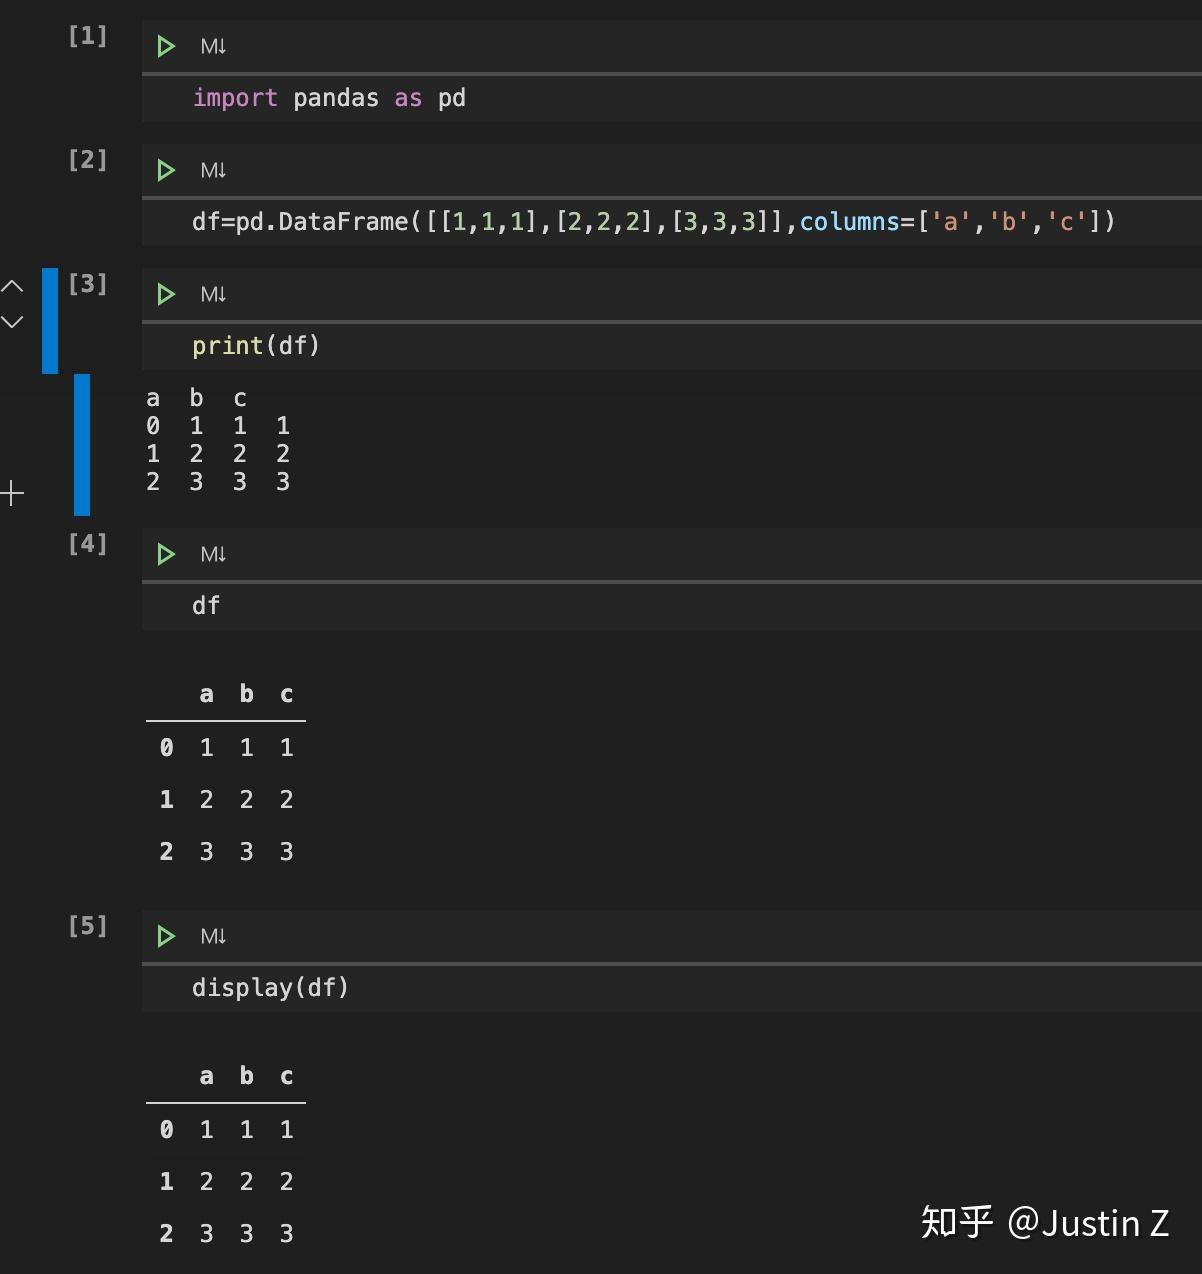Collapse the print(df) output with its blue bar

tap(82, 445)
